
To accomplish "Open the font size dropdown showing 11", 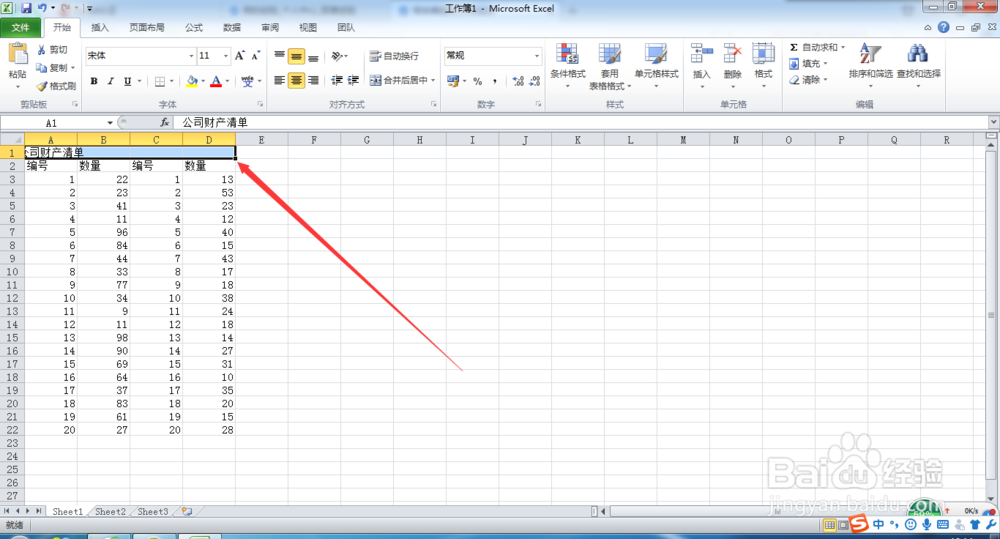I will tap(225, 55).
